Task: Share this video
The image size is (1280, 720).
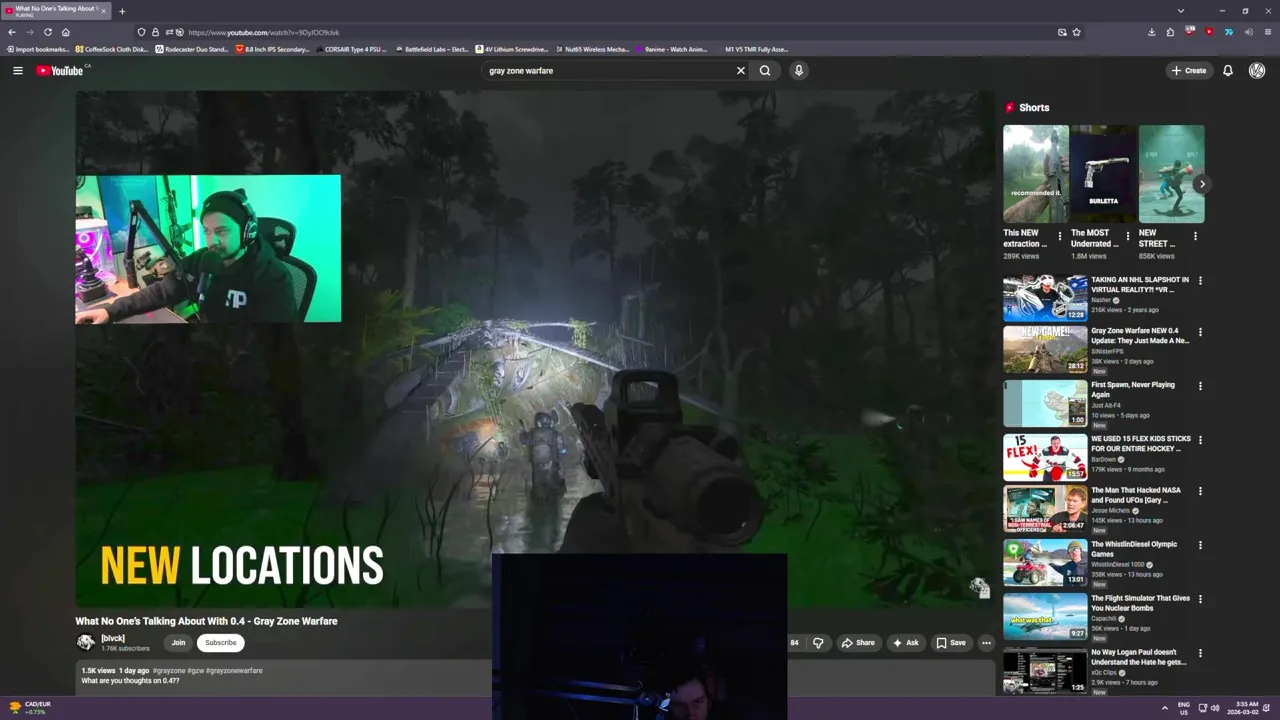Action: [858, 643]
